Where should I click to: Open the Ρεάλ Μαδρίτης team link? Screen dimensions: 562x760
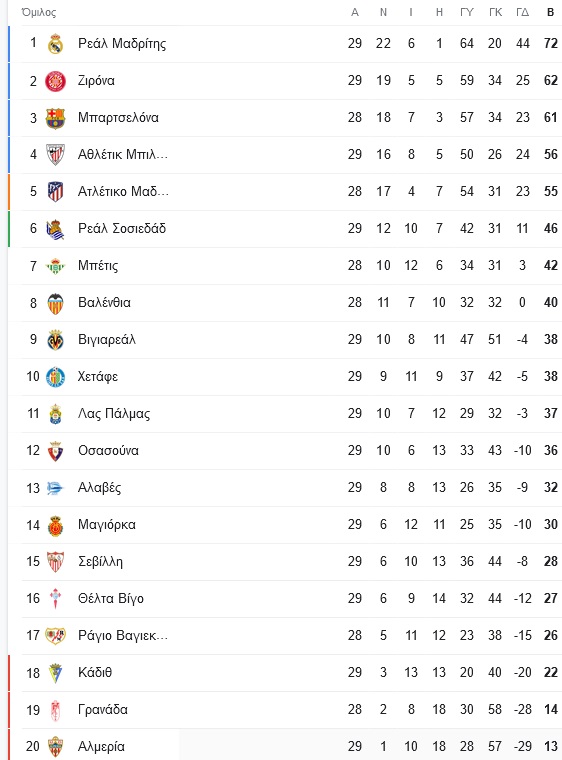122,44
